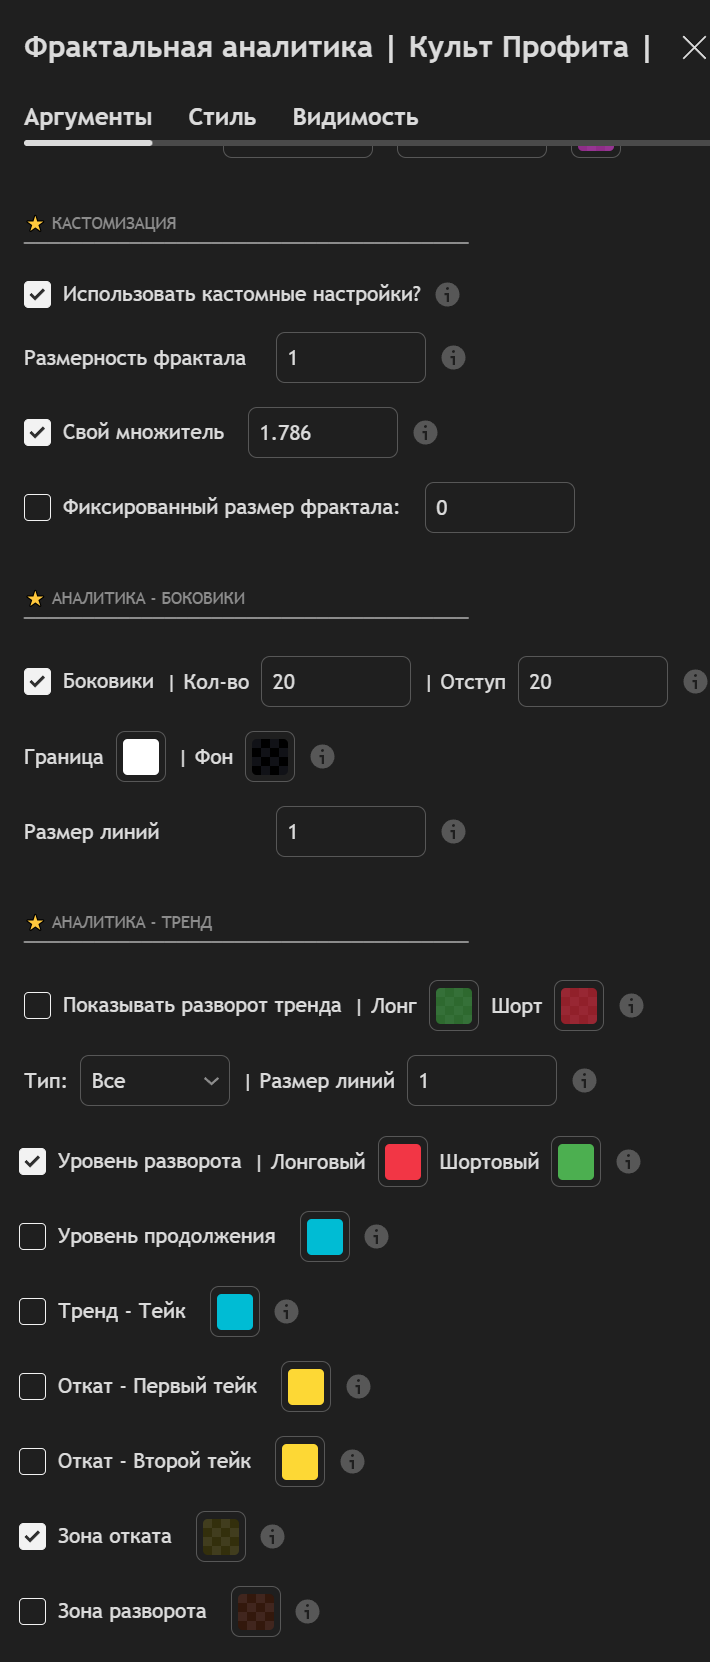
Task: Click the Свой множитель value field
Action: [x=322, y=433]
